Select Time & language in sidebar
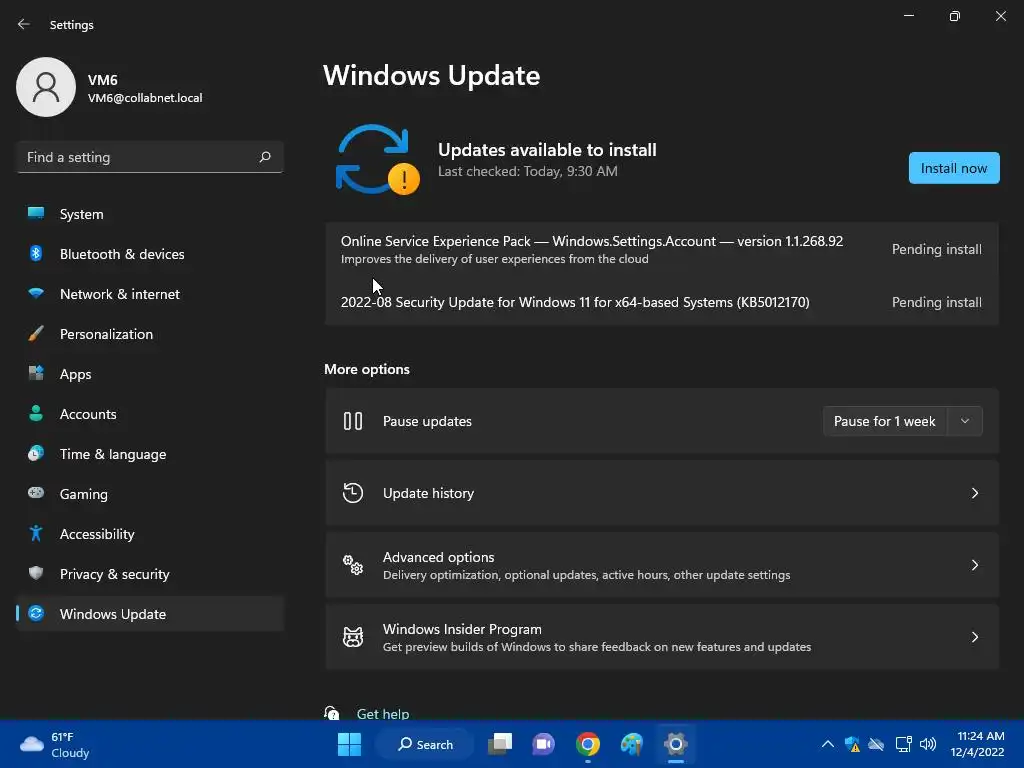This screenshot has width=1024, height=768. (150, 454)
